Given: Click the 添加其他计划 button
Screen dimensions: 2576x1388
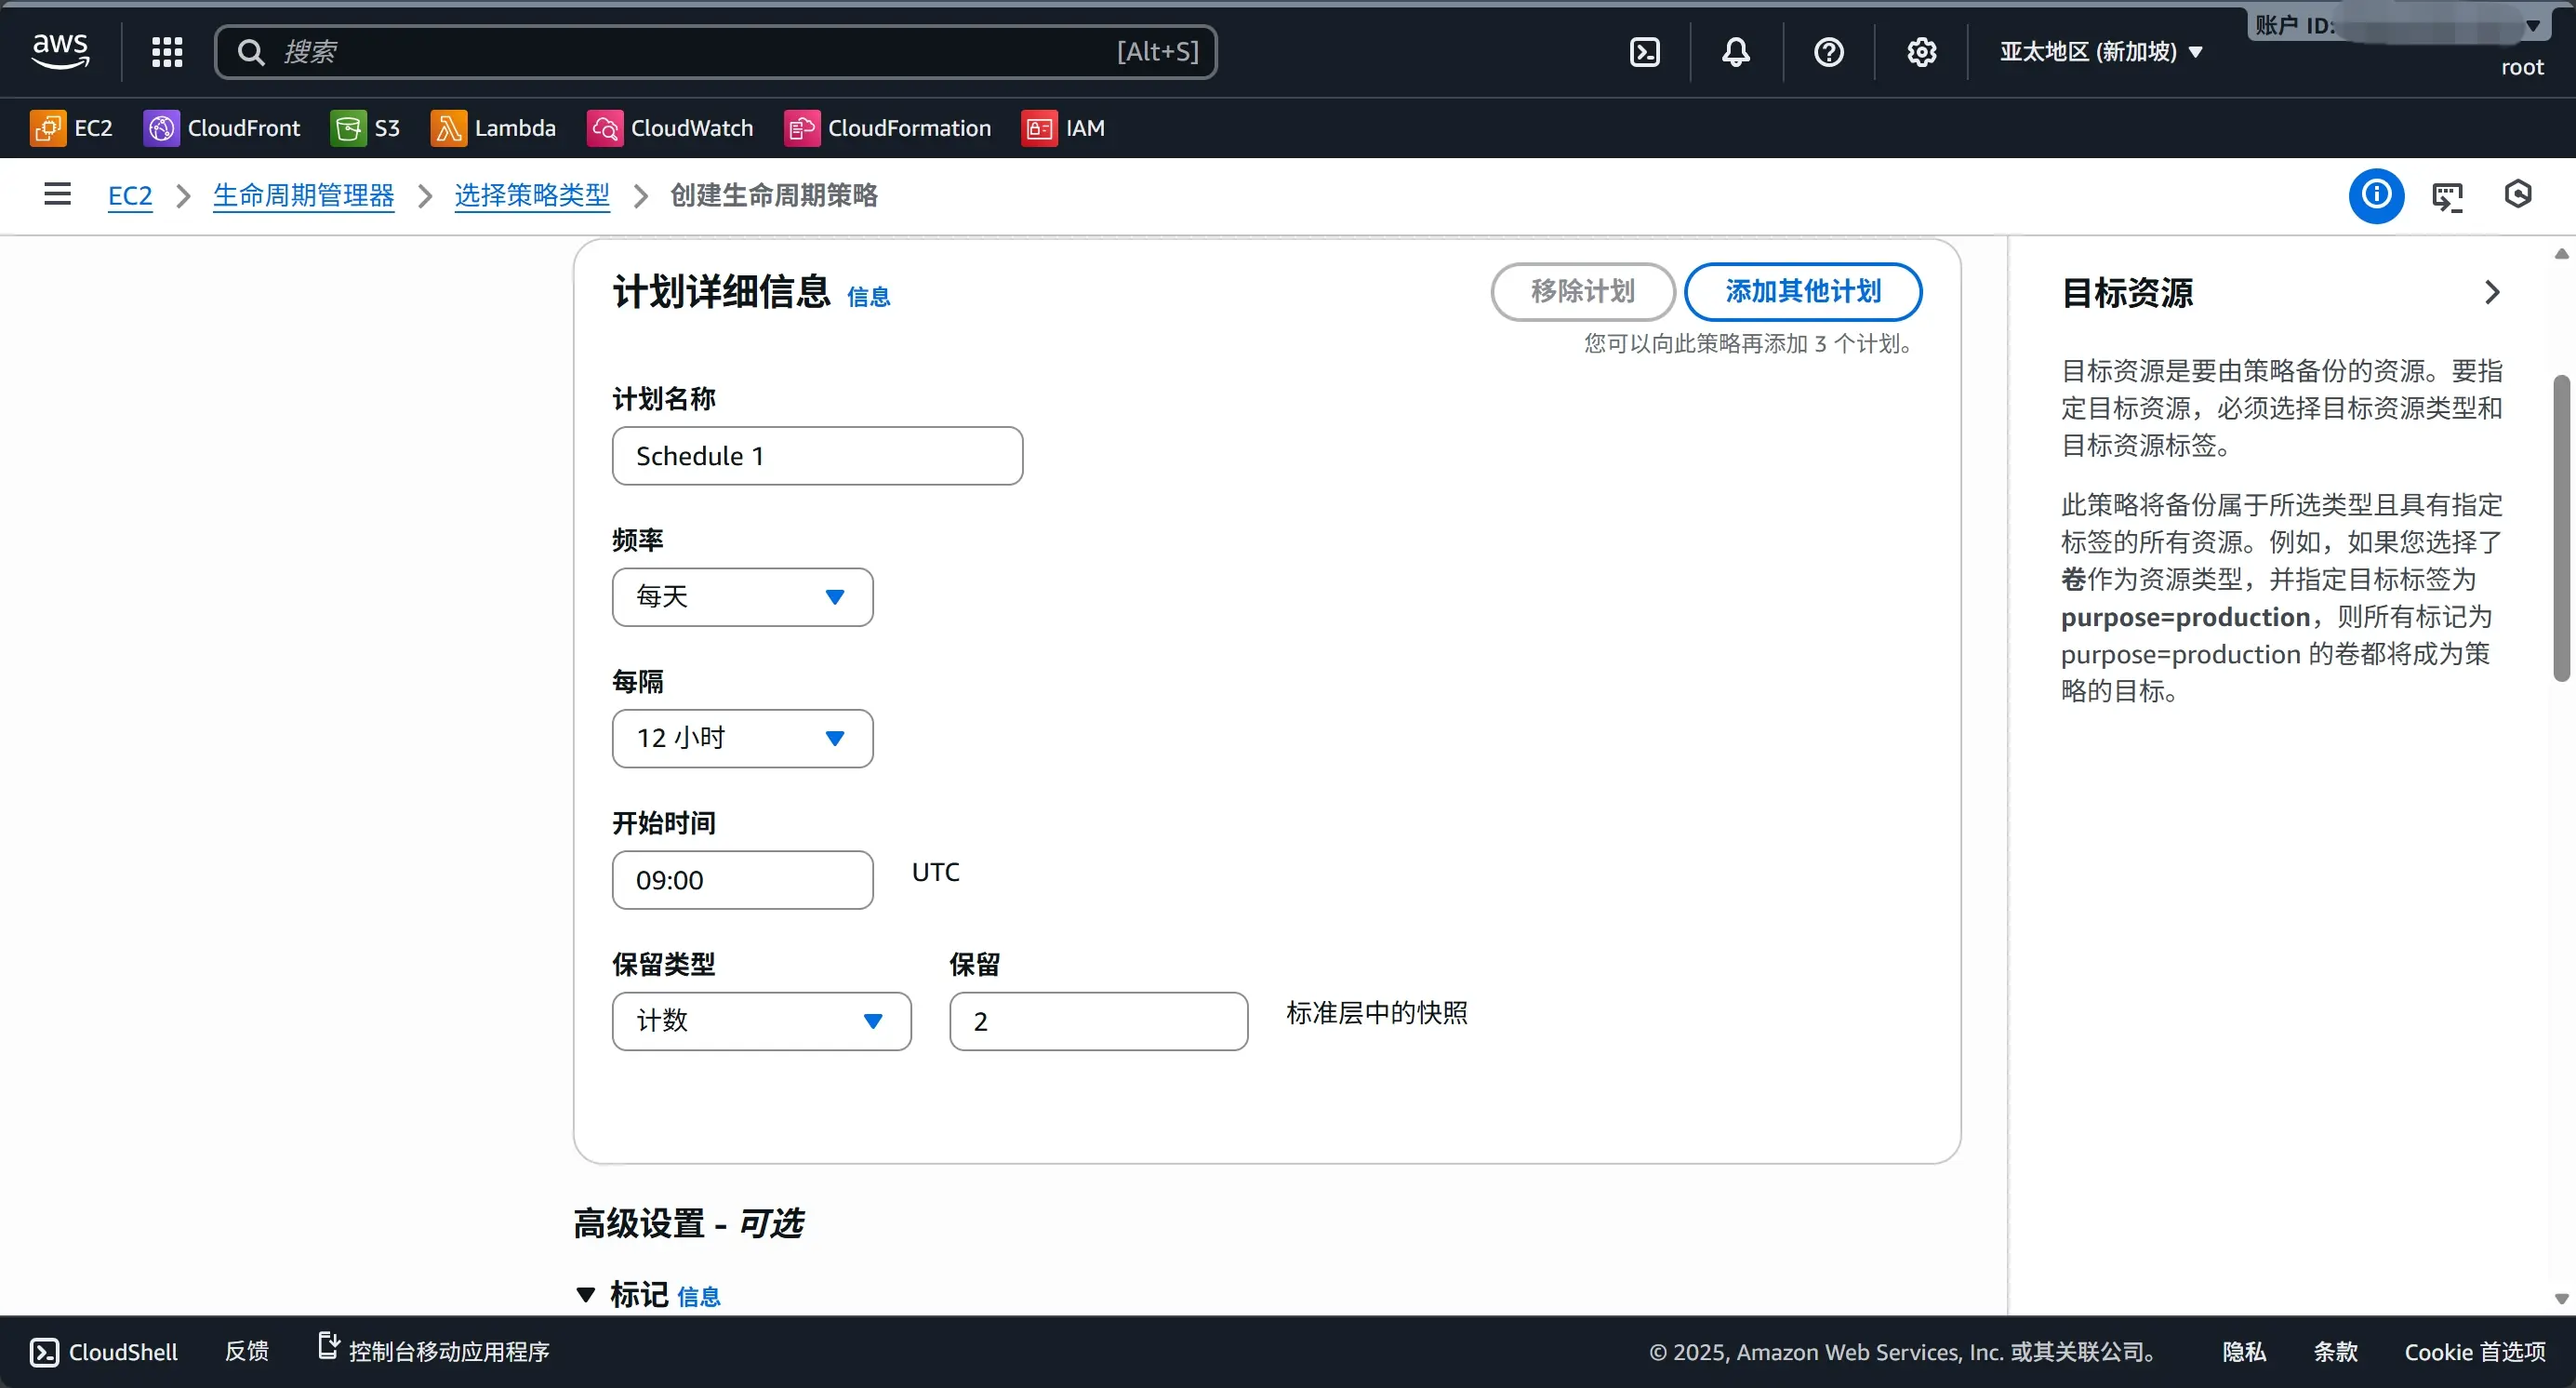Looking at the screenshot, I should 1803,291.
